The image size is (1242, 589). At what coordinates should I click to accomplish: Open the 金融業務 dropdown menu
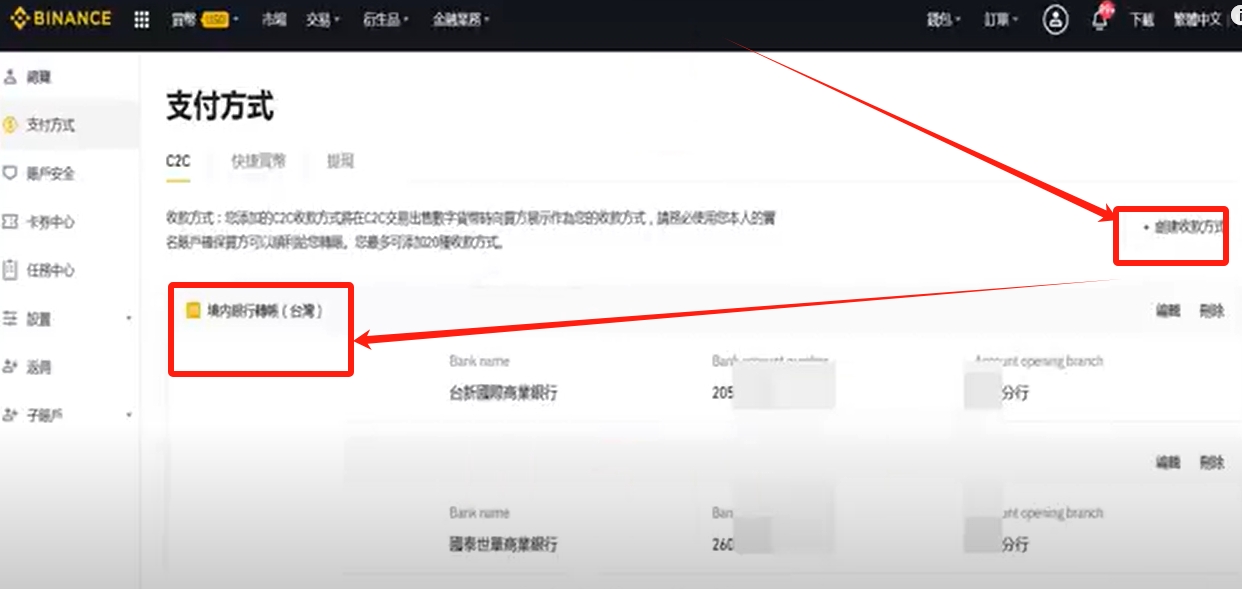[461, 20]
